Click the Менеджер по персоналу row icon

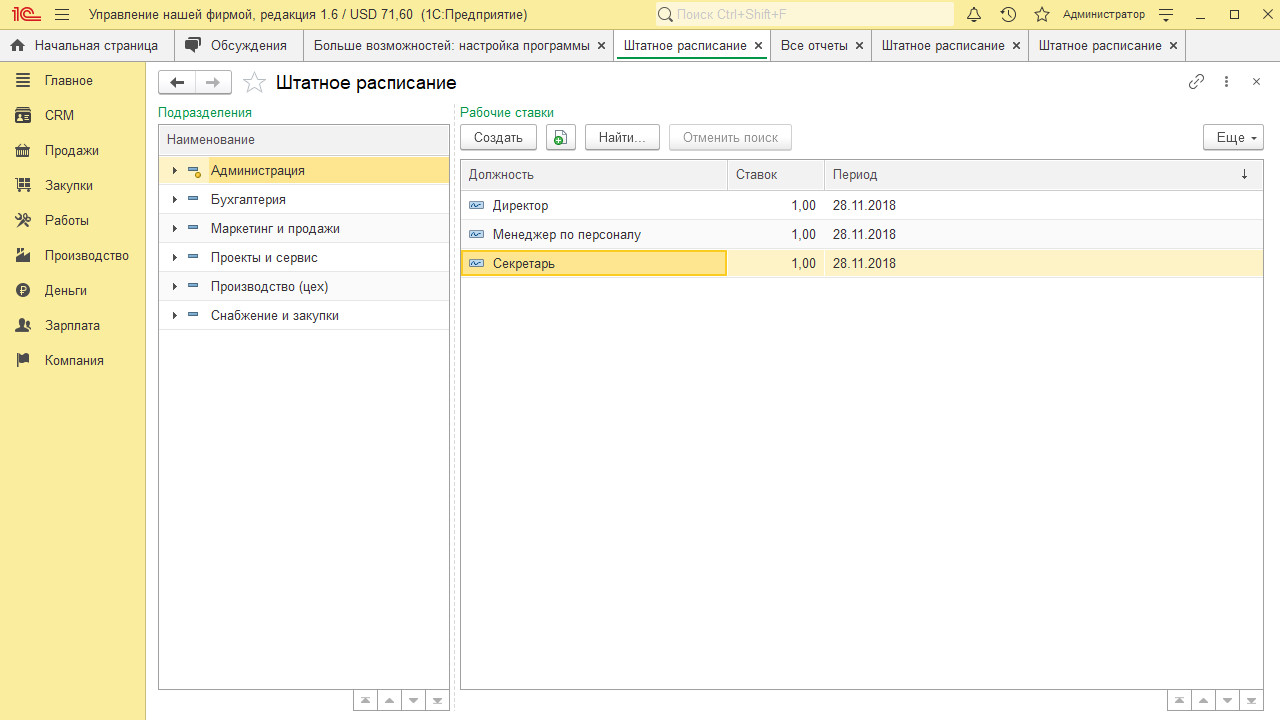click(x=477, y=235)
